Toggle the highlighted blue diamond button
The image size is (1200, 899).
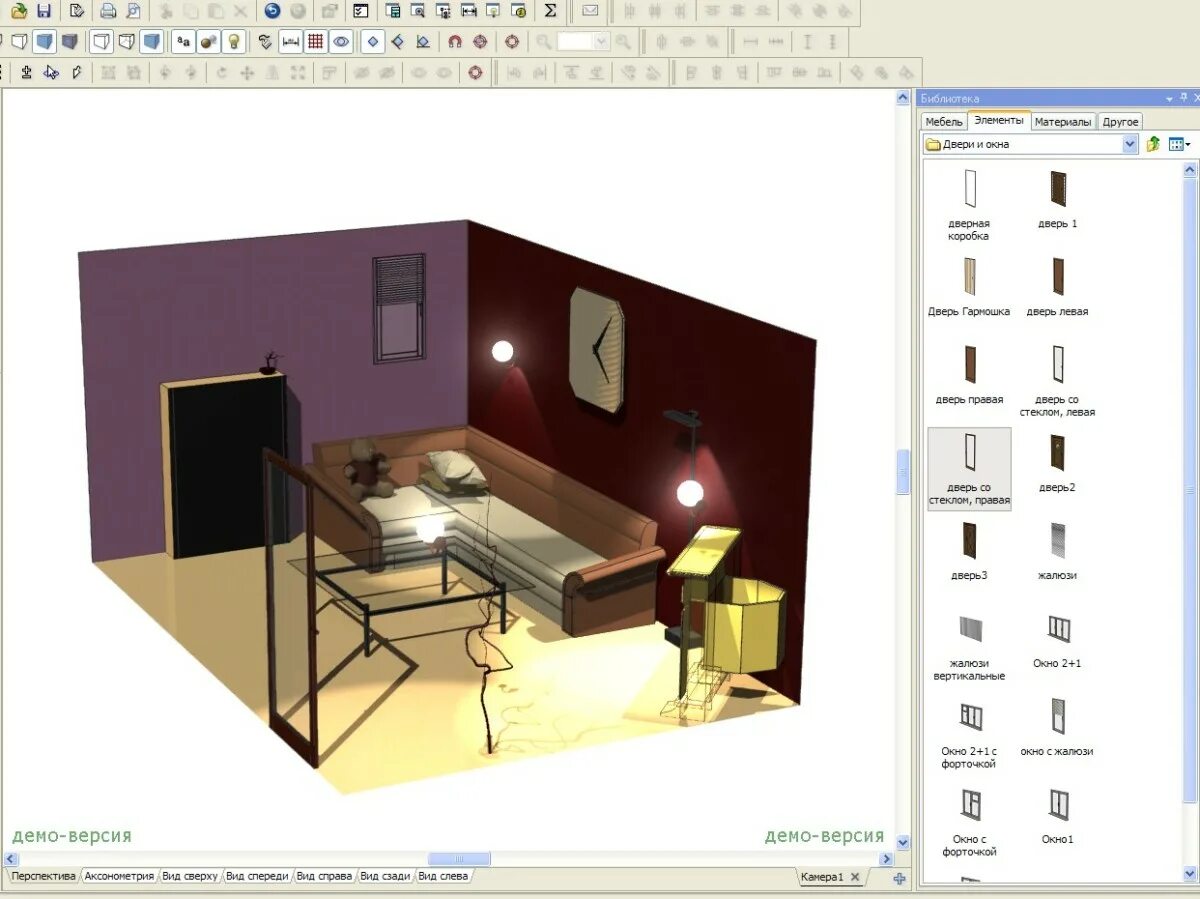pos(373,41)
